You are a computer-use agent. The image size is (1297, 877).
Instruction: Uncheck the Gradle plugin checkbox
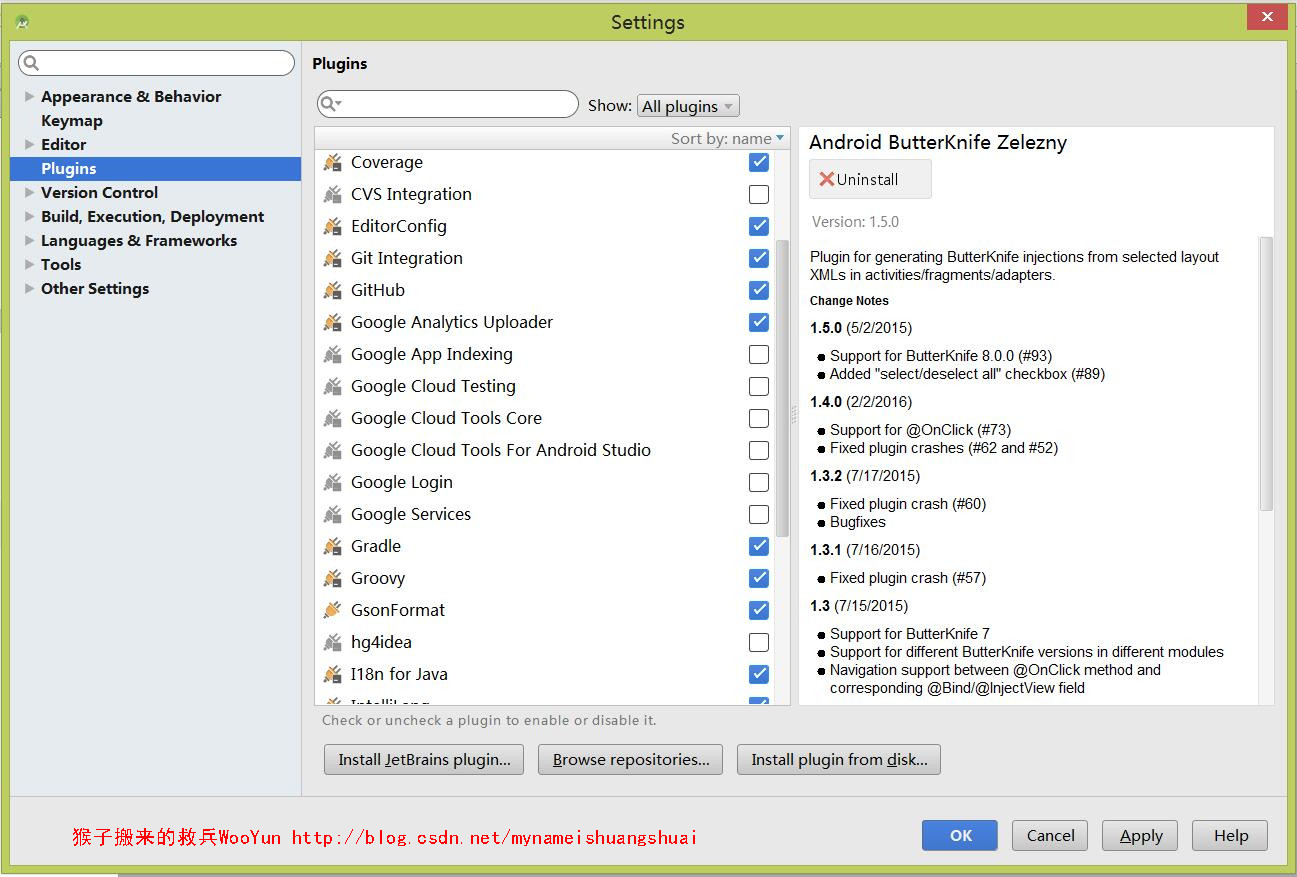[x=759, y=546]
